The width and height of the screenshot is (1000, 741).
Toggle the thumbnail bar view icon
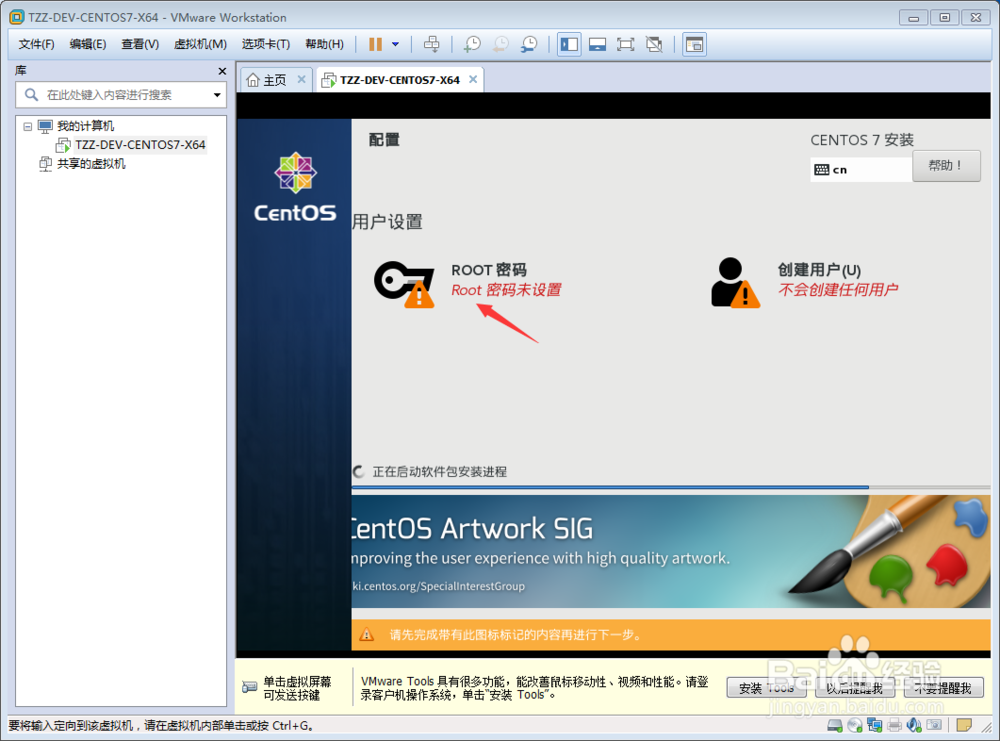coord(598,44)
